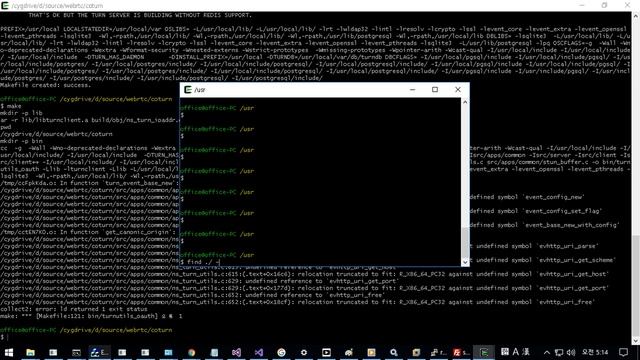Open the lighter purple Visual Studio icon

[x=236, y=352]
